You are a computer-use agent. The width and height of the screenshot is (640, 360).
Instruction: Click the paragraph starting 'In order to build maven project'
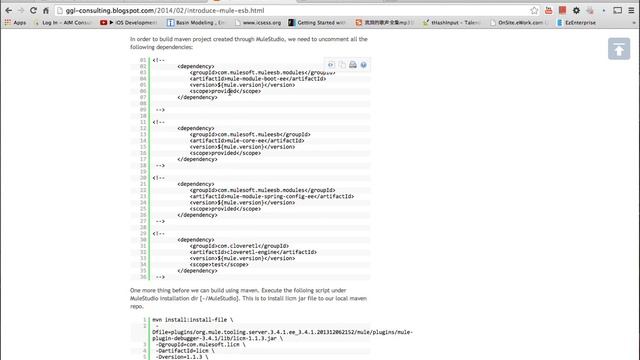[x=249, y=43]
